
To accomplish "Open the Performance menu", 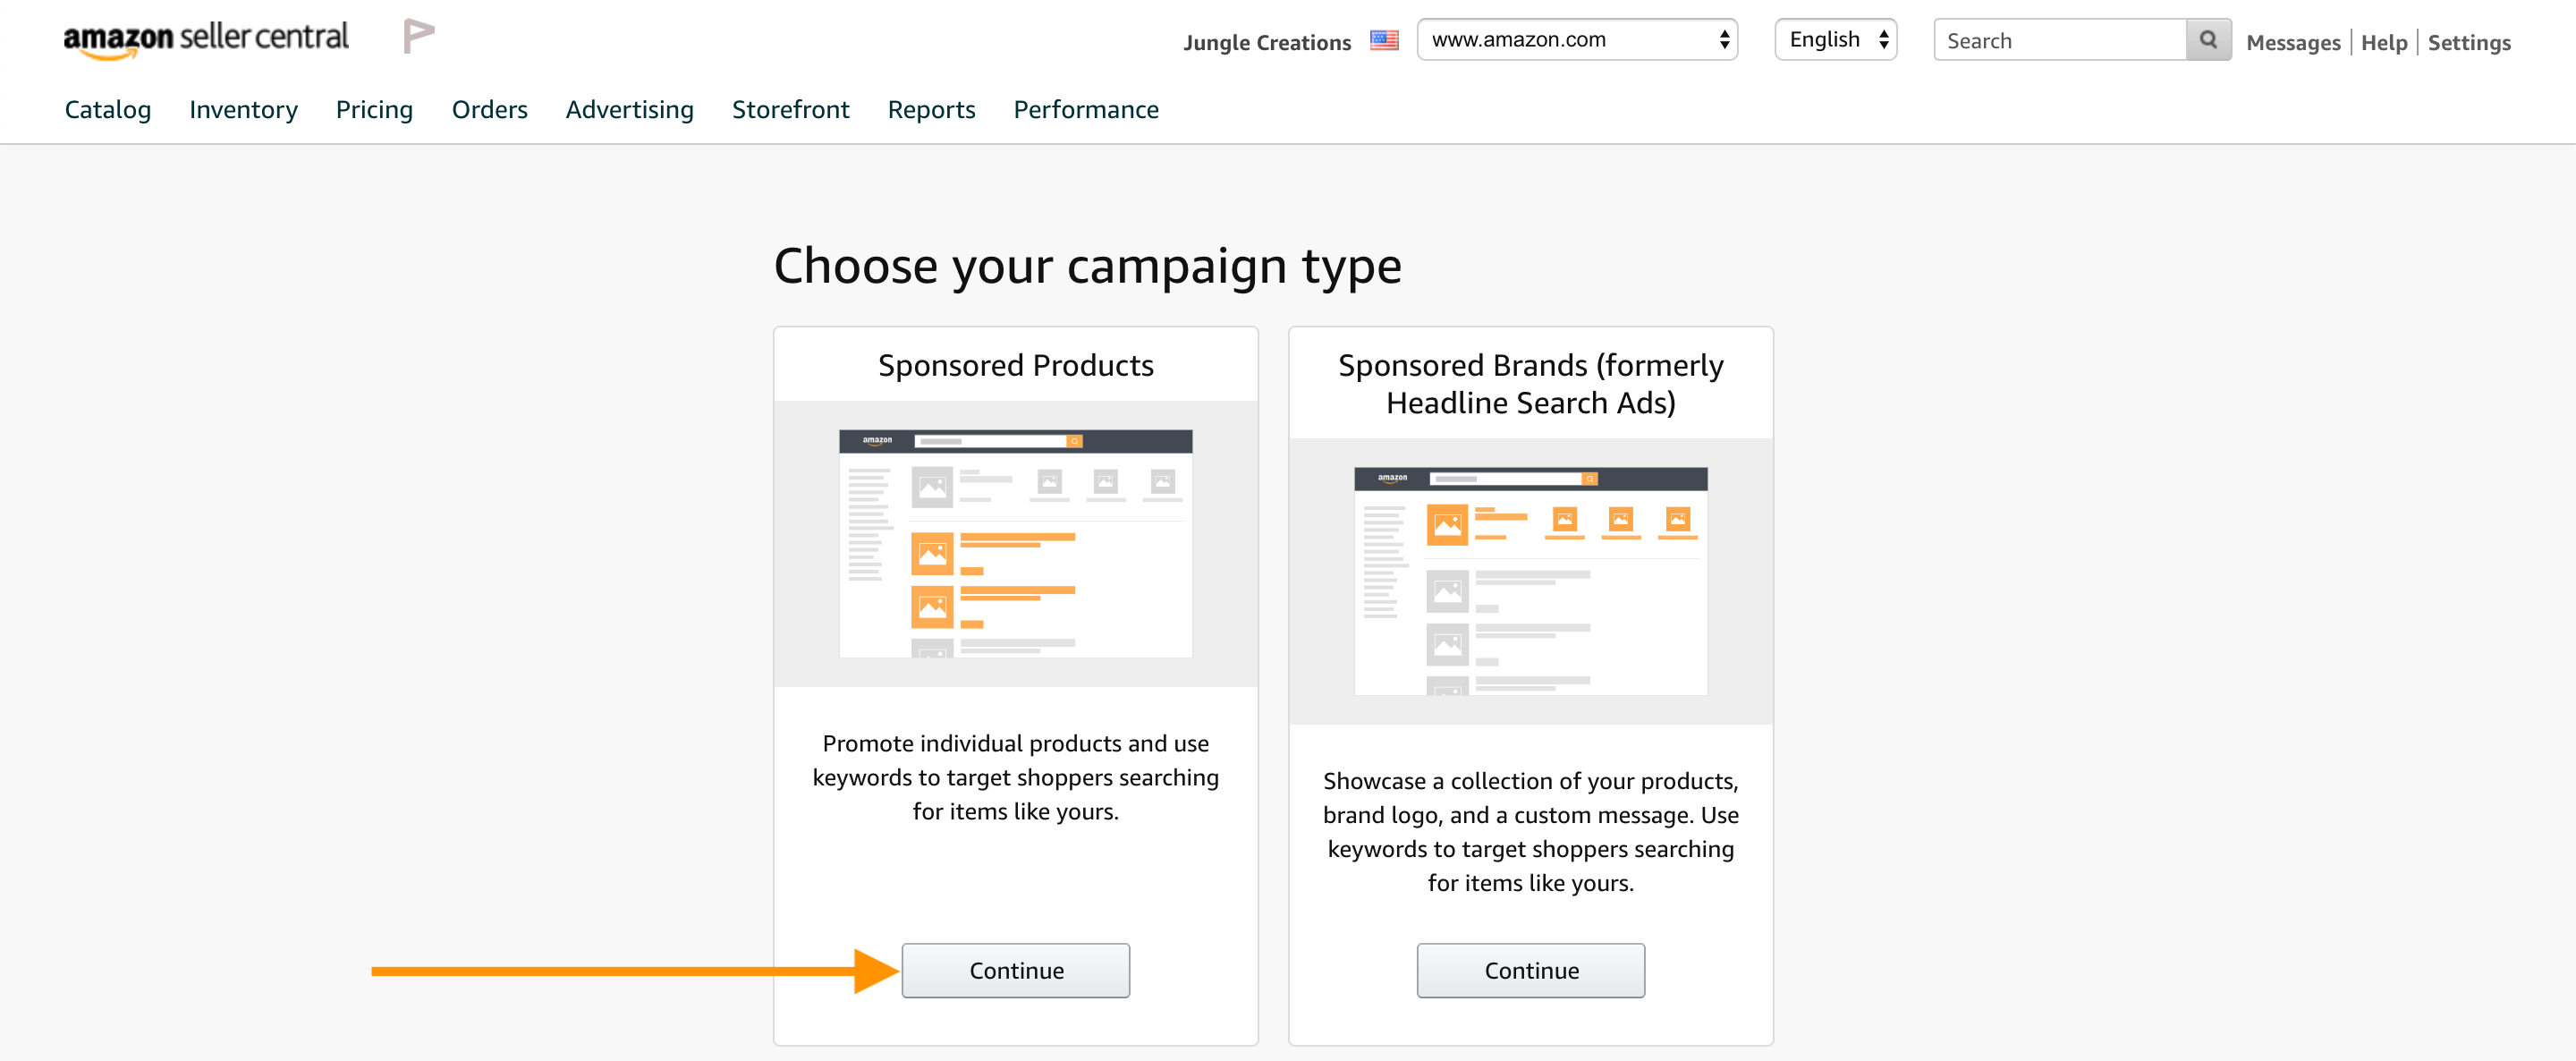I will pos(1086,109).
